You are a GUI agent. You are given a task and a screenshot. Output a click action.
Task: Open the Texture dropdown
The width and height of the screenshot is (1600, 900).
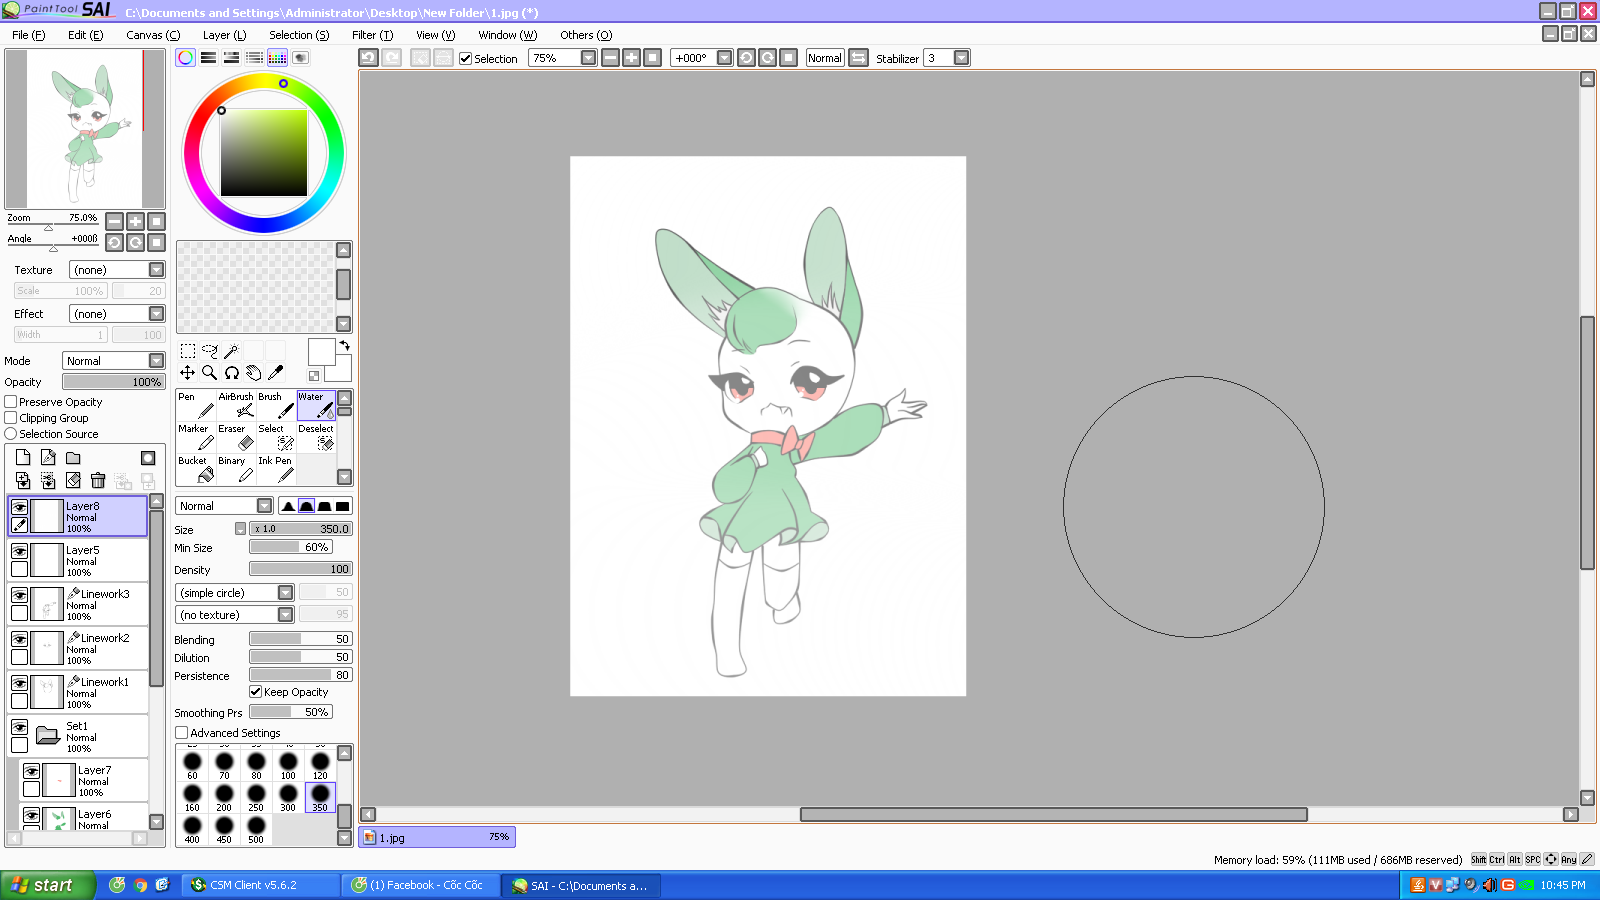click(156, 270)
